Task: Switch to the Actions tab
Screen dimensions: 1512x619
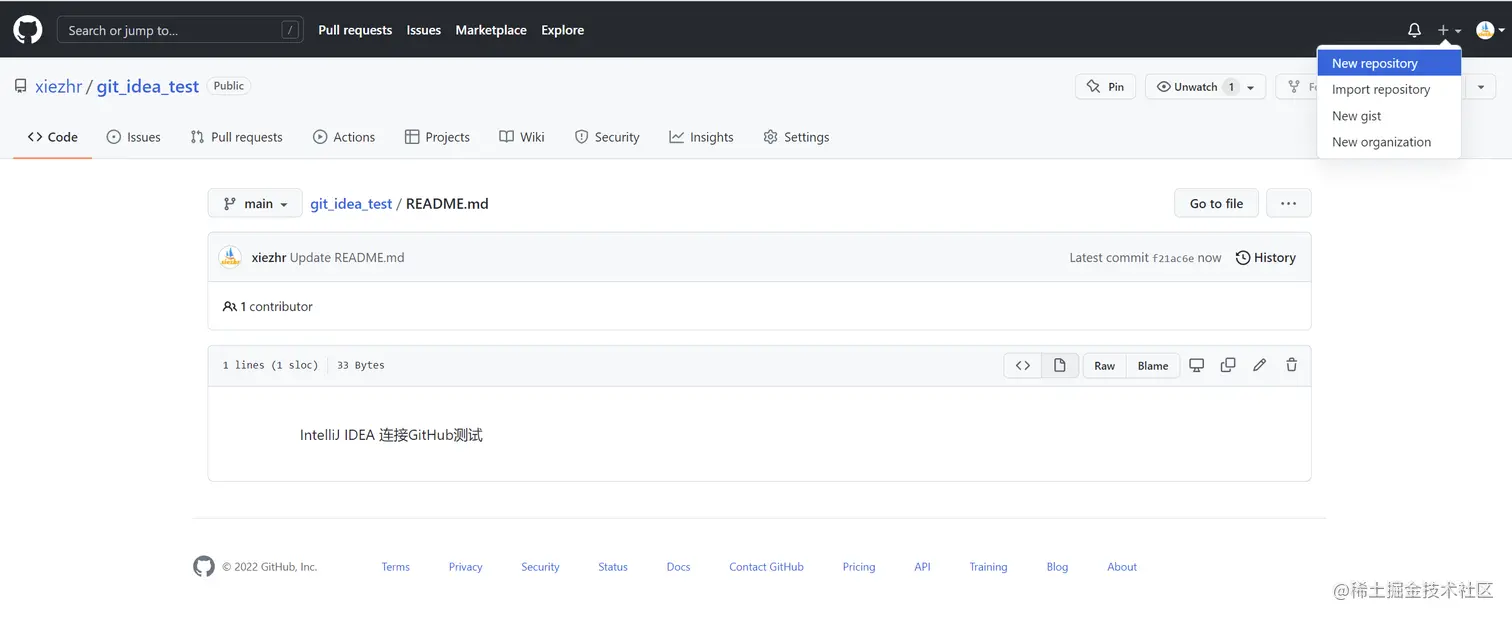Action: 344,137
